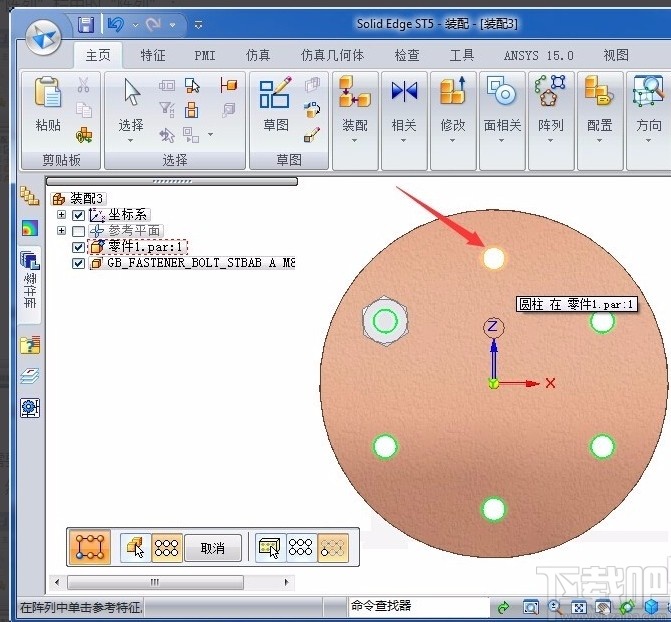
Task: Expand the Modify group dropdown arrow
Action: click(452, 141)
